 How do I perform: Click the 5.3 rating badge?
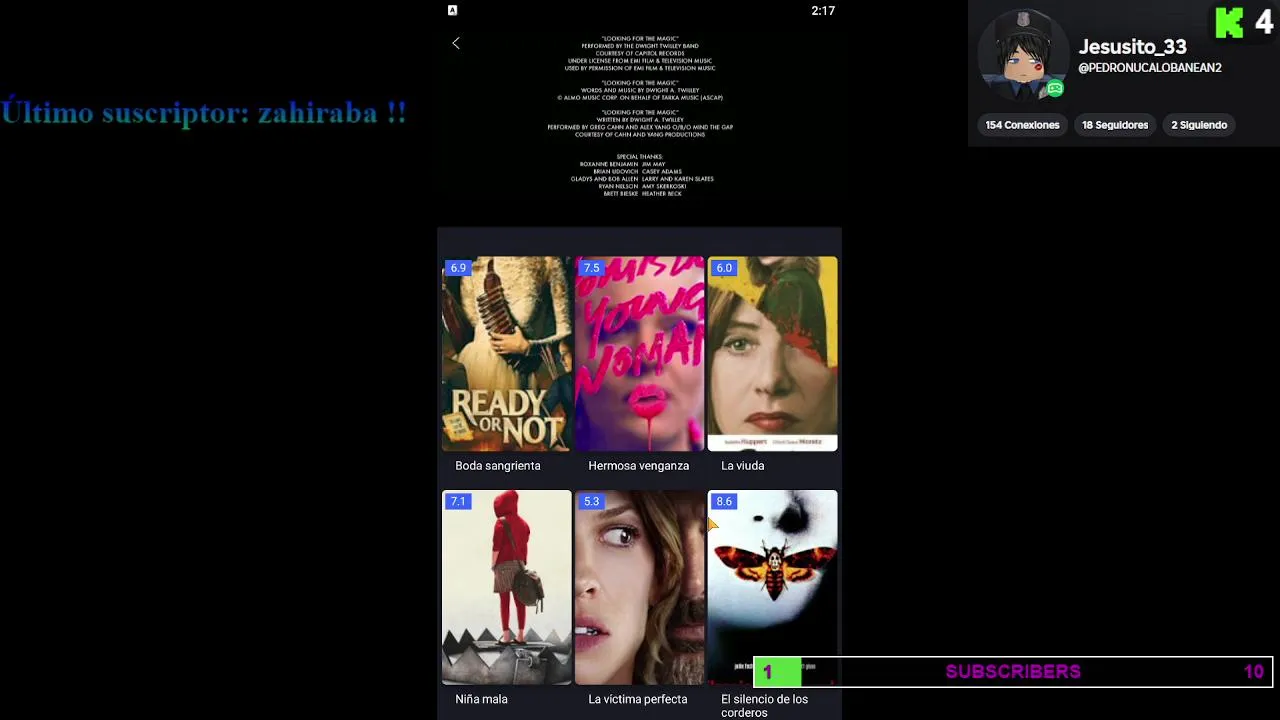click(x=592, y=502)
